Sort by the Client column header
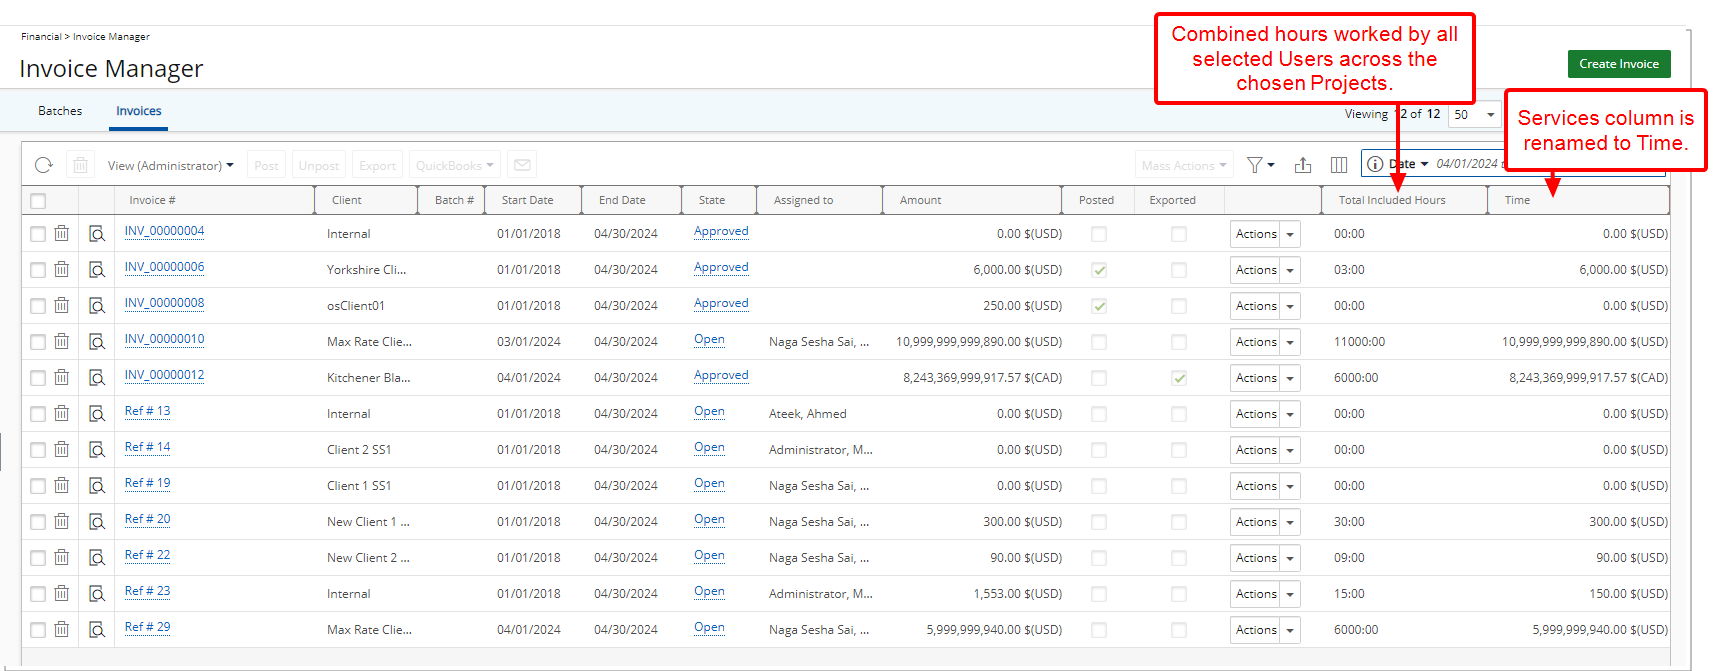Viewport: 1720px width, 671px height. [347, 200]
